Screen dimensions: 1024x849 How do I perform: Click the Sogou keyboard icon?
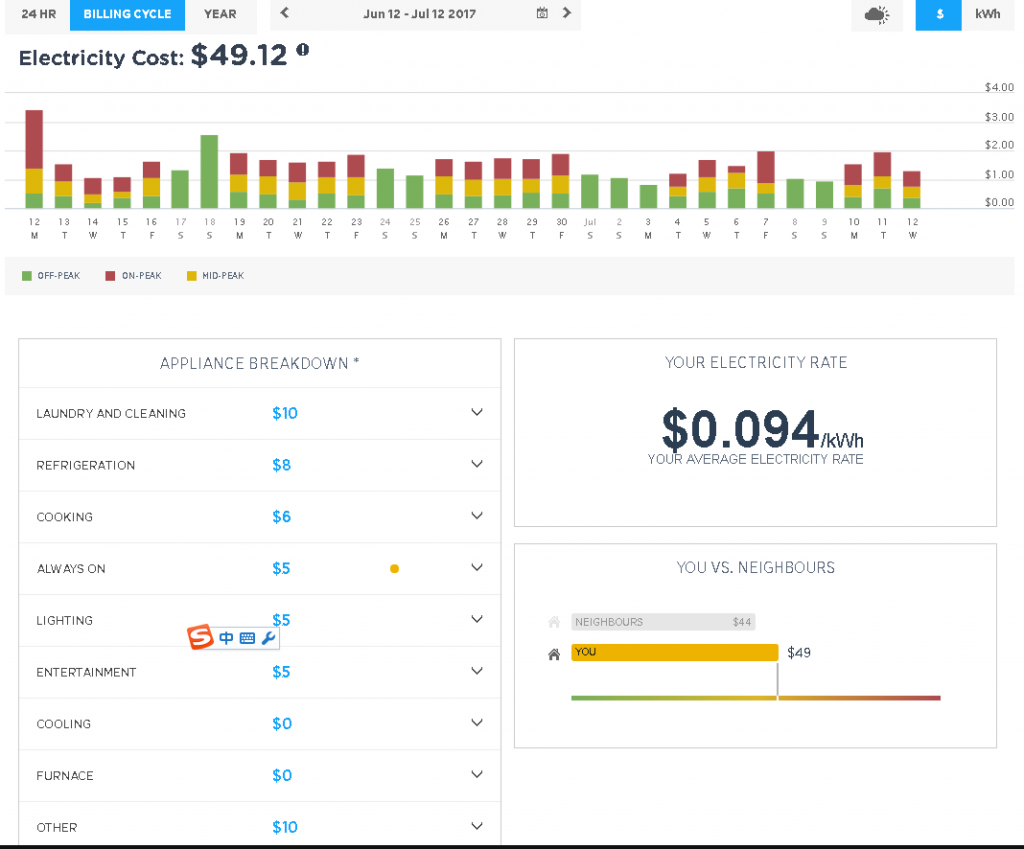247,638
